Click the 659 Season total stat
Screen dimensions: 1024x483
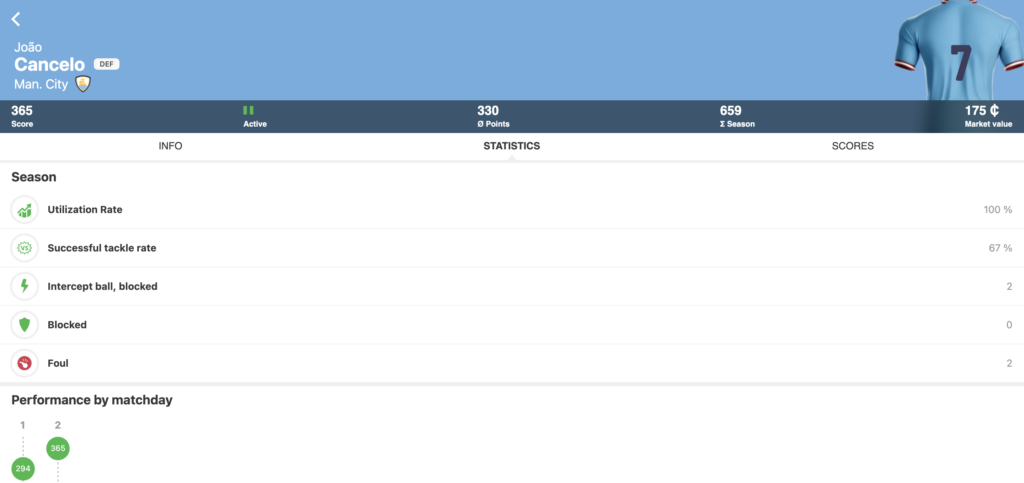[730, 111]
